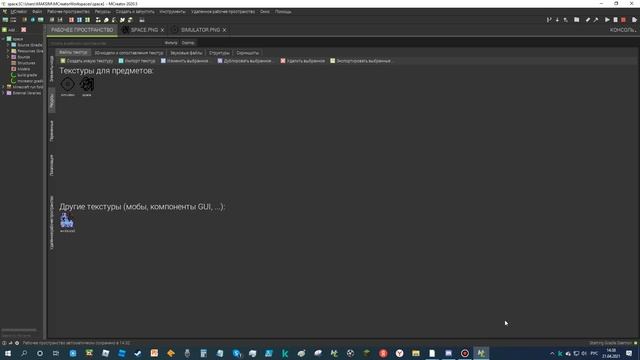Viewport: 640px width, 360px height.
Task: Click the VCS branch setup toolbar icon
Action: [549, 20]
